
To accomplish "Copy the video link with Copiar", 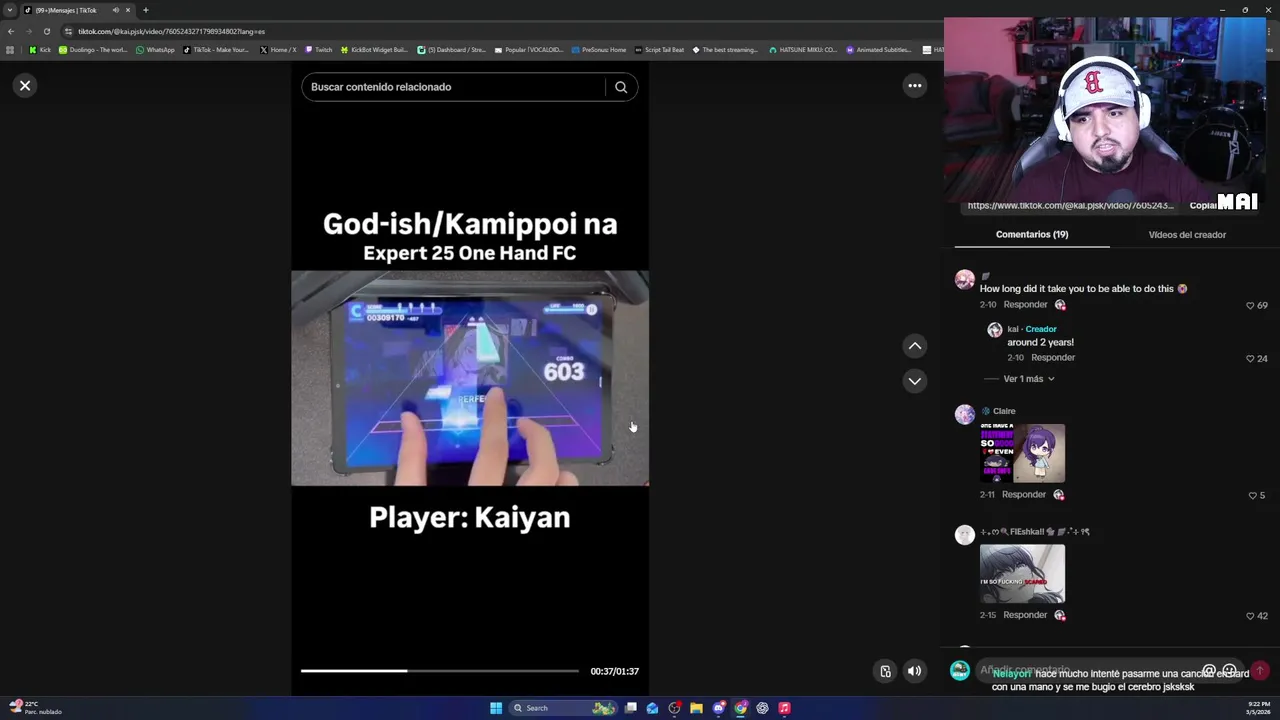I will click(x=1203, y=205).
